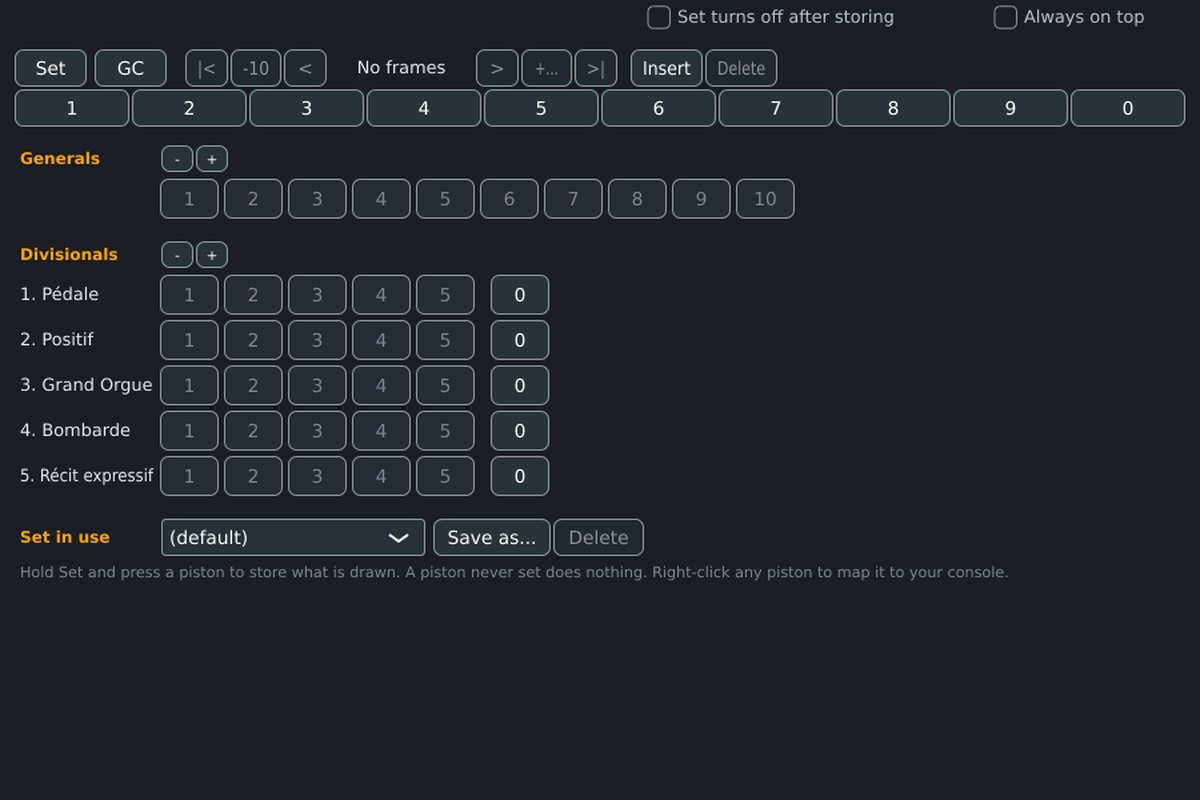Go back ten frames with -10 button
The height and width of the screenshot is (800, 1200).
pos(256,68)
